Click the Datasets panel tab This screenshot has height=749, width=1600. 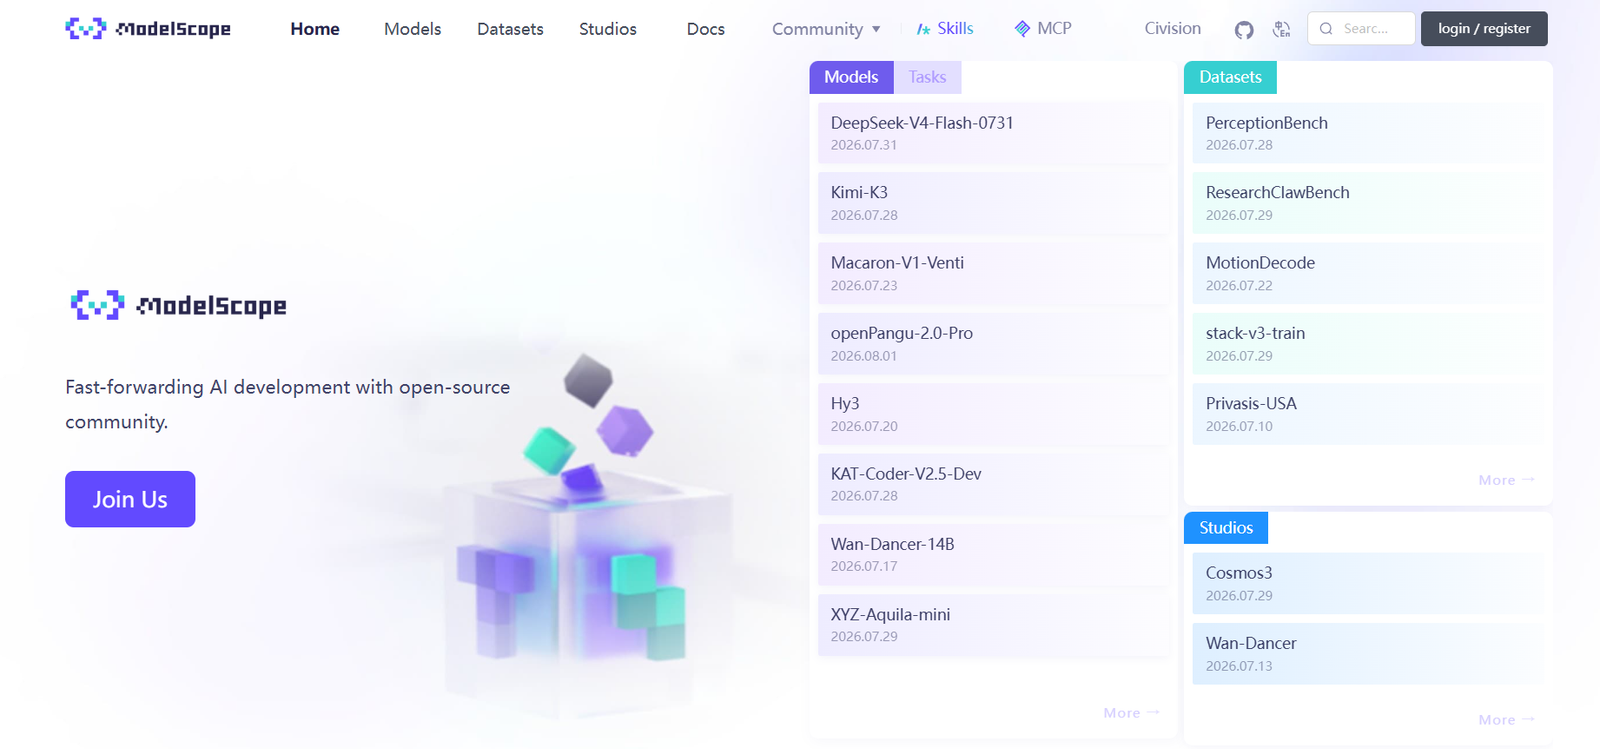(1230, 77)
